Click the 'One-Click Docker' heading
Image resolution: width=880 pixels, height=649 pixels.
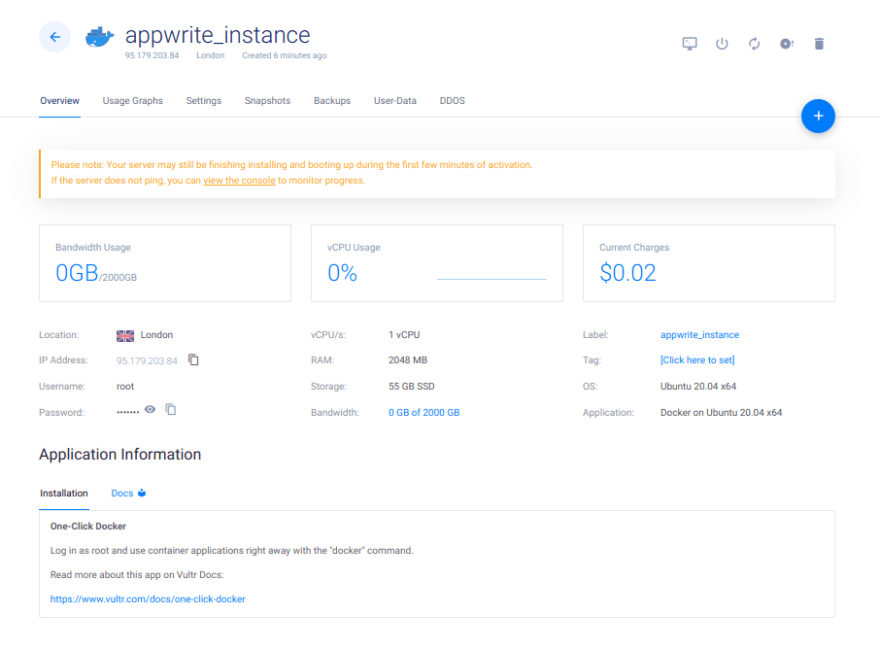coord(88,526)
